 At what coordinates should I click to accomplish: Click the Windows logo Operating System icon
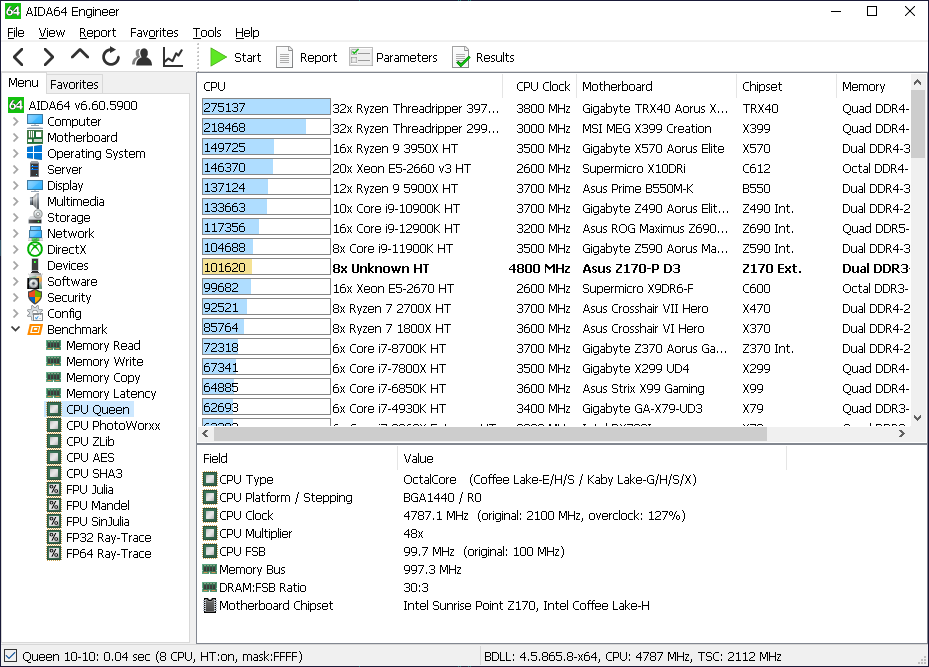35,153
